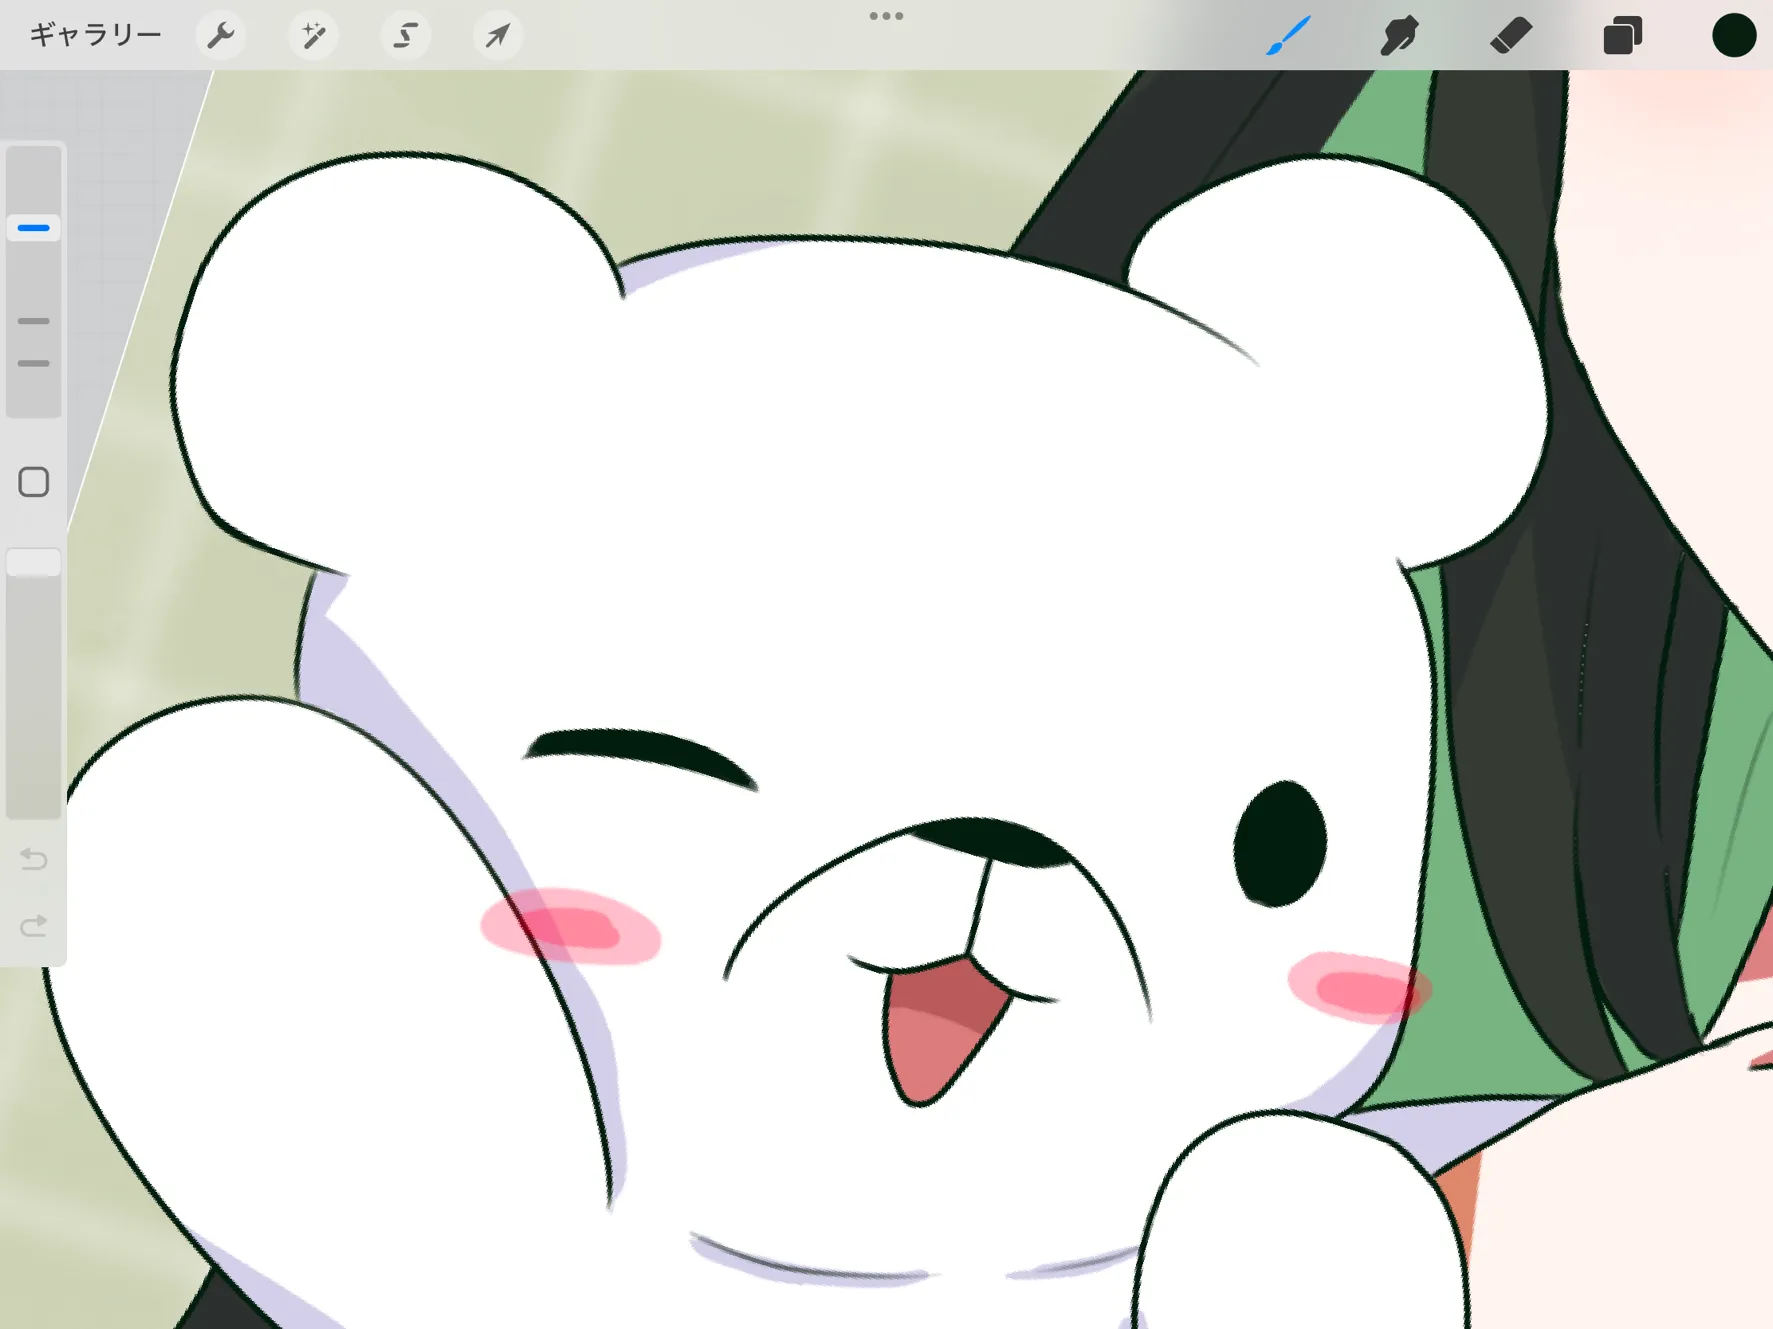Return to the ギャラリー gallery
1773x1329 pixels.
95,36
